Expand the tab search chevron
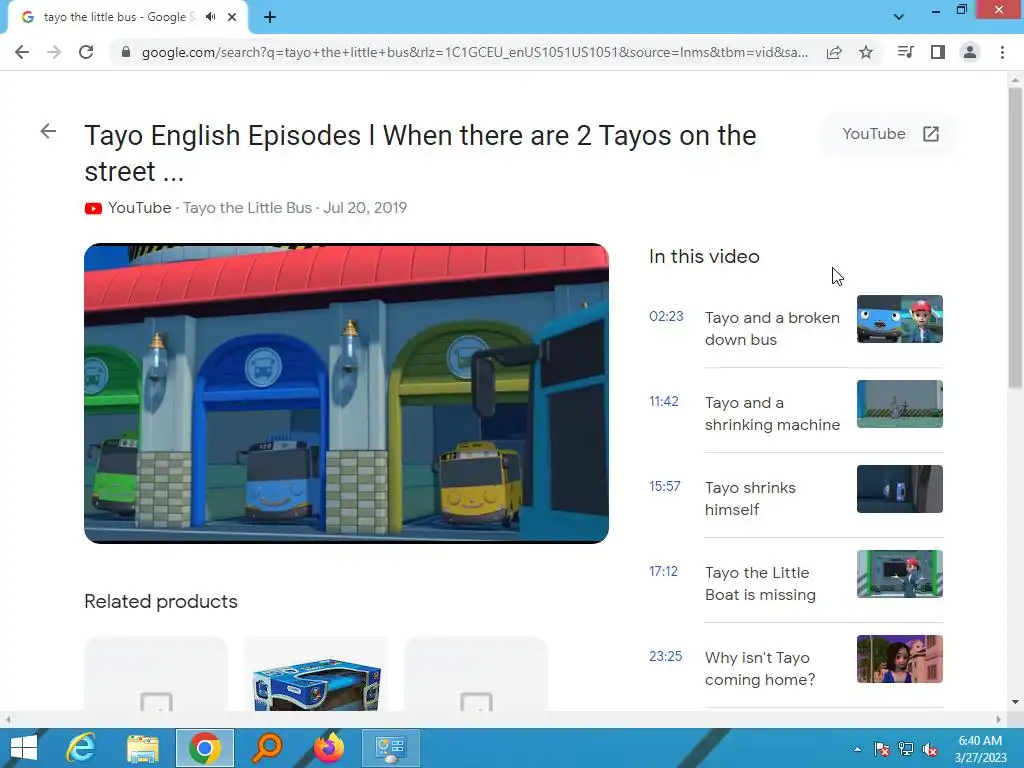Viewport: 1024px width, 768px height. coord(899,17)
